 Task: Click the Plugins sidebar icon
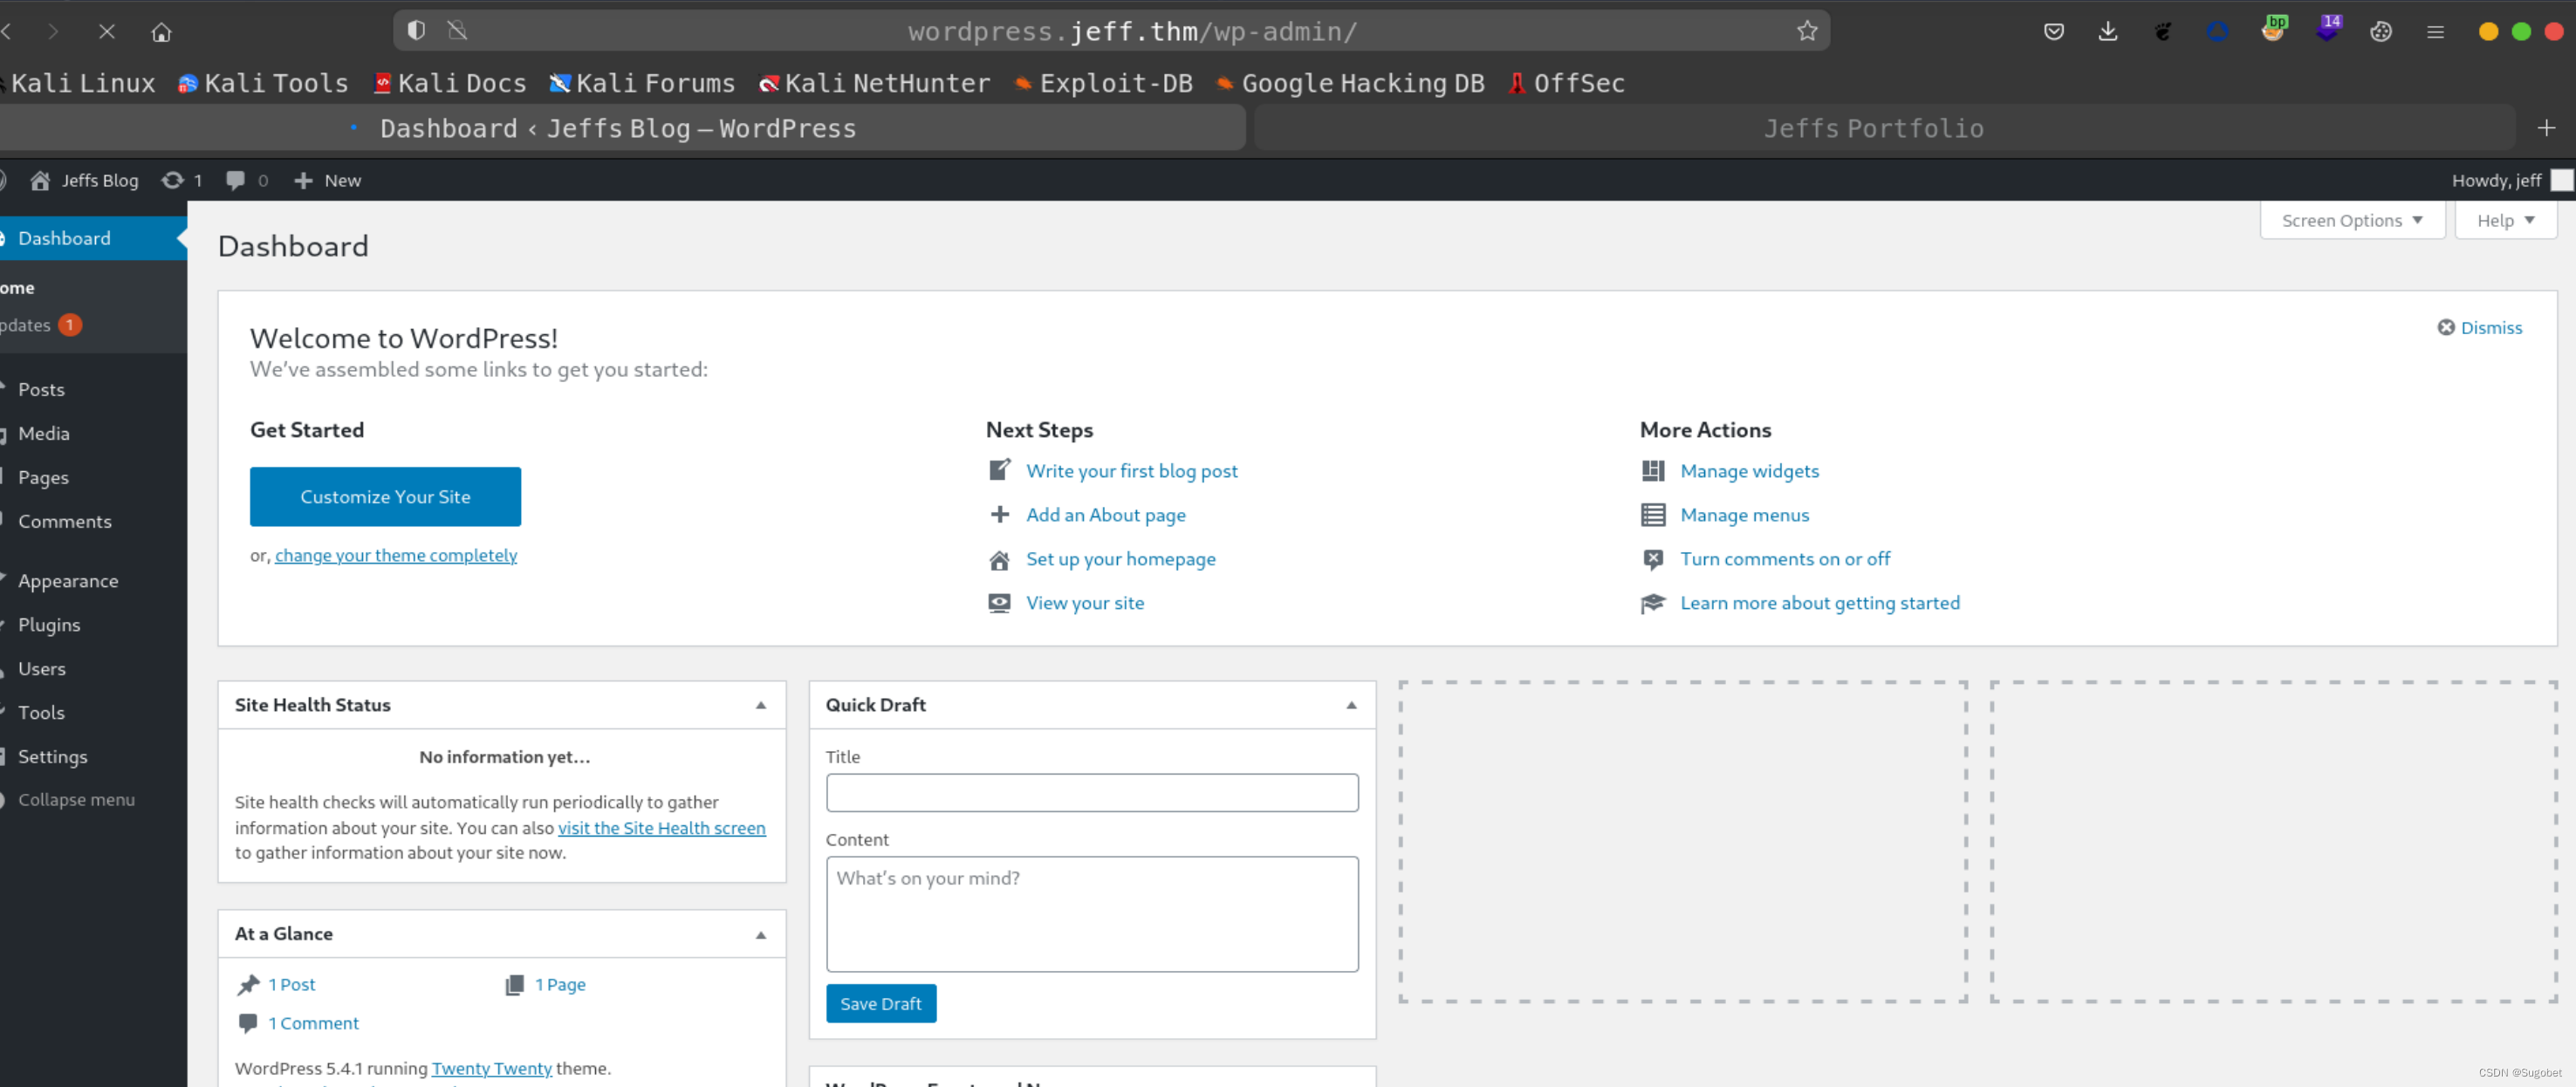pyautogui.click(x=48, y=624)
